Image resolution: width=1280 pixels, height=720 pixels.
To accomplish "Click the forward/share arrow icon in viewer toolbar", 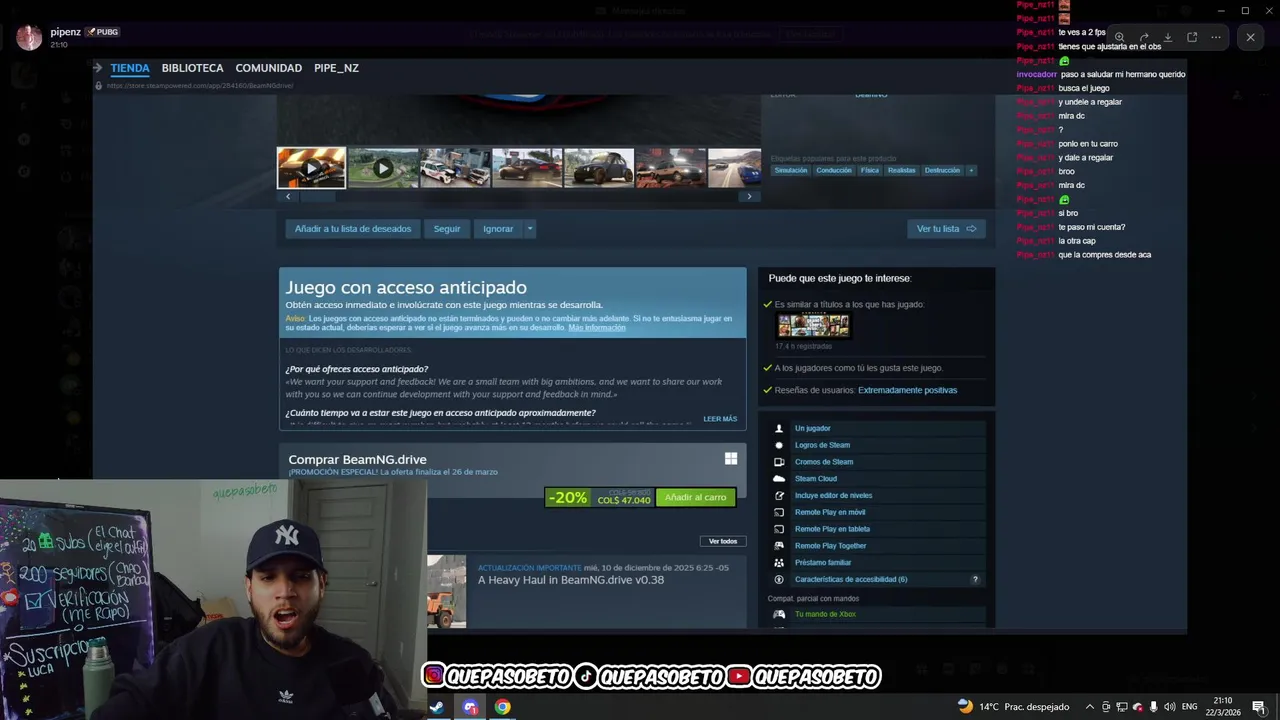I will click(x=1144, y=37).
